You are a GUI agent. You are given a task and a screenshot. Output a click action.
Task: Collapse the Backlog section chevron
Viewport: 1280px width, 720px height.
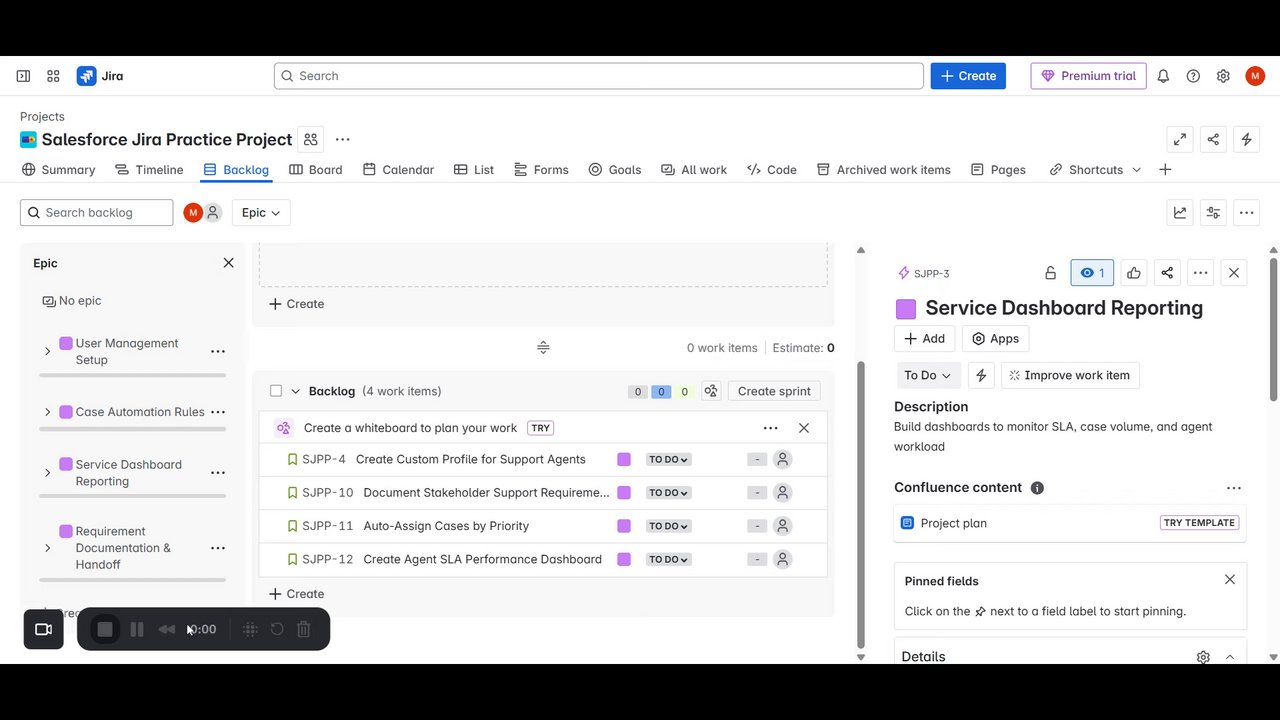point(295,391)
